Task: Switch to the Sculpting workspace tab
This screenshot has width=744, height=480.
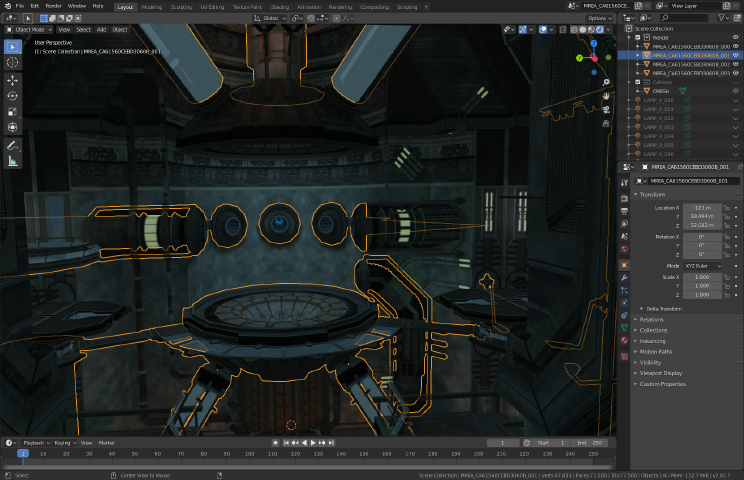Action: click(181, 6)
